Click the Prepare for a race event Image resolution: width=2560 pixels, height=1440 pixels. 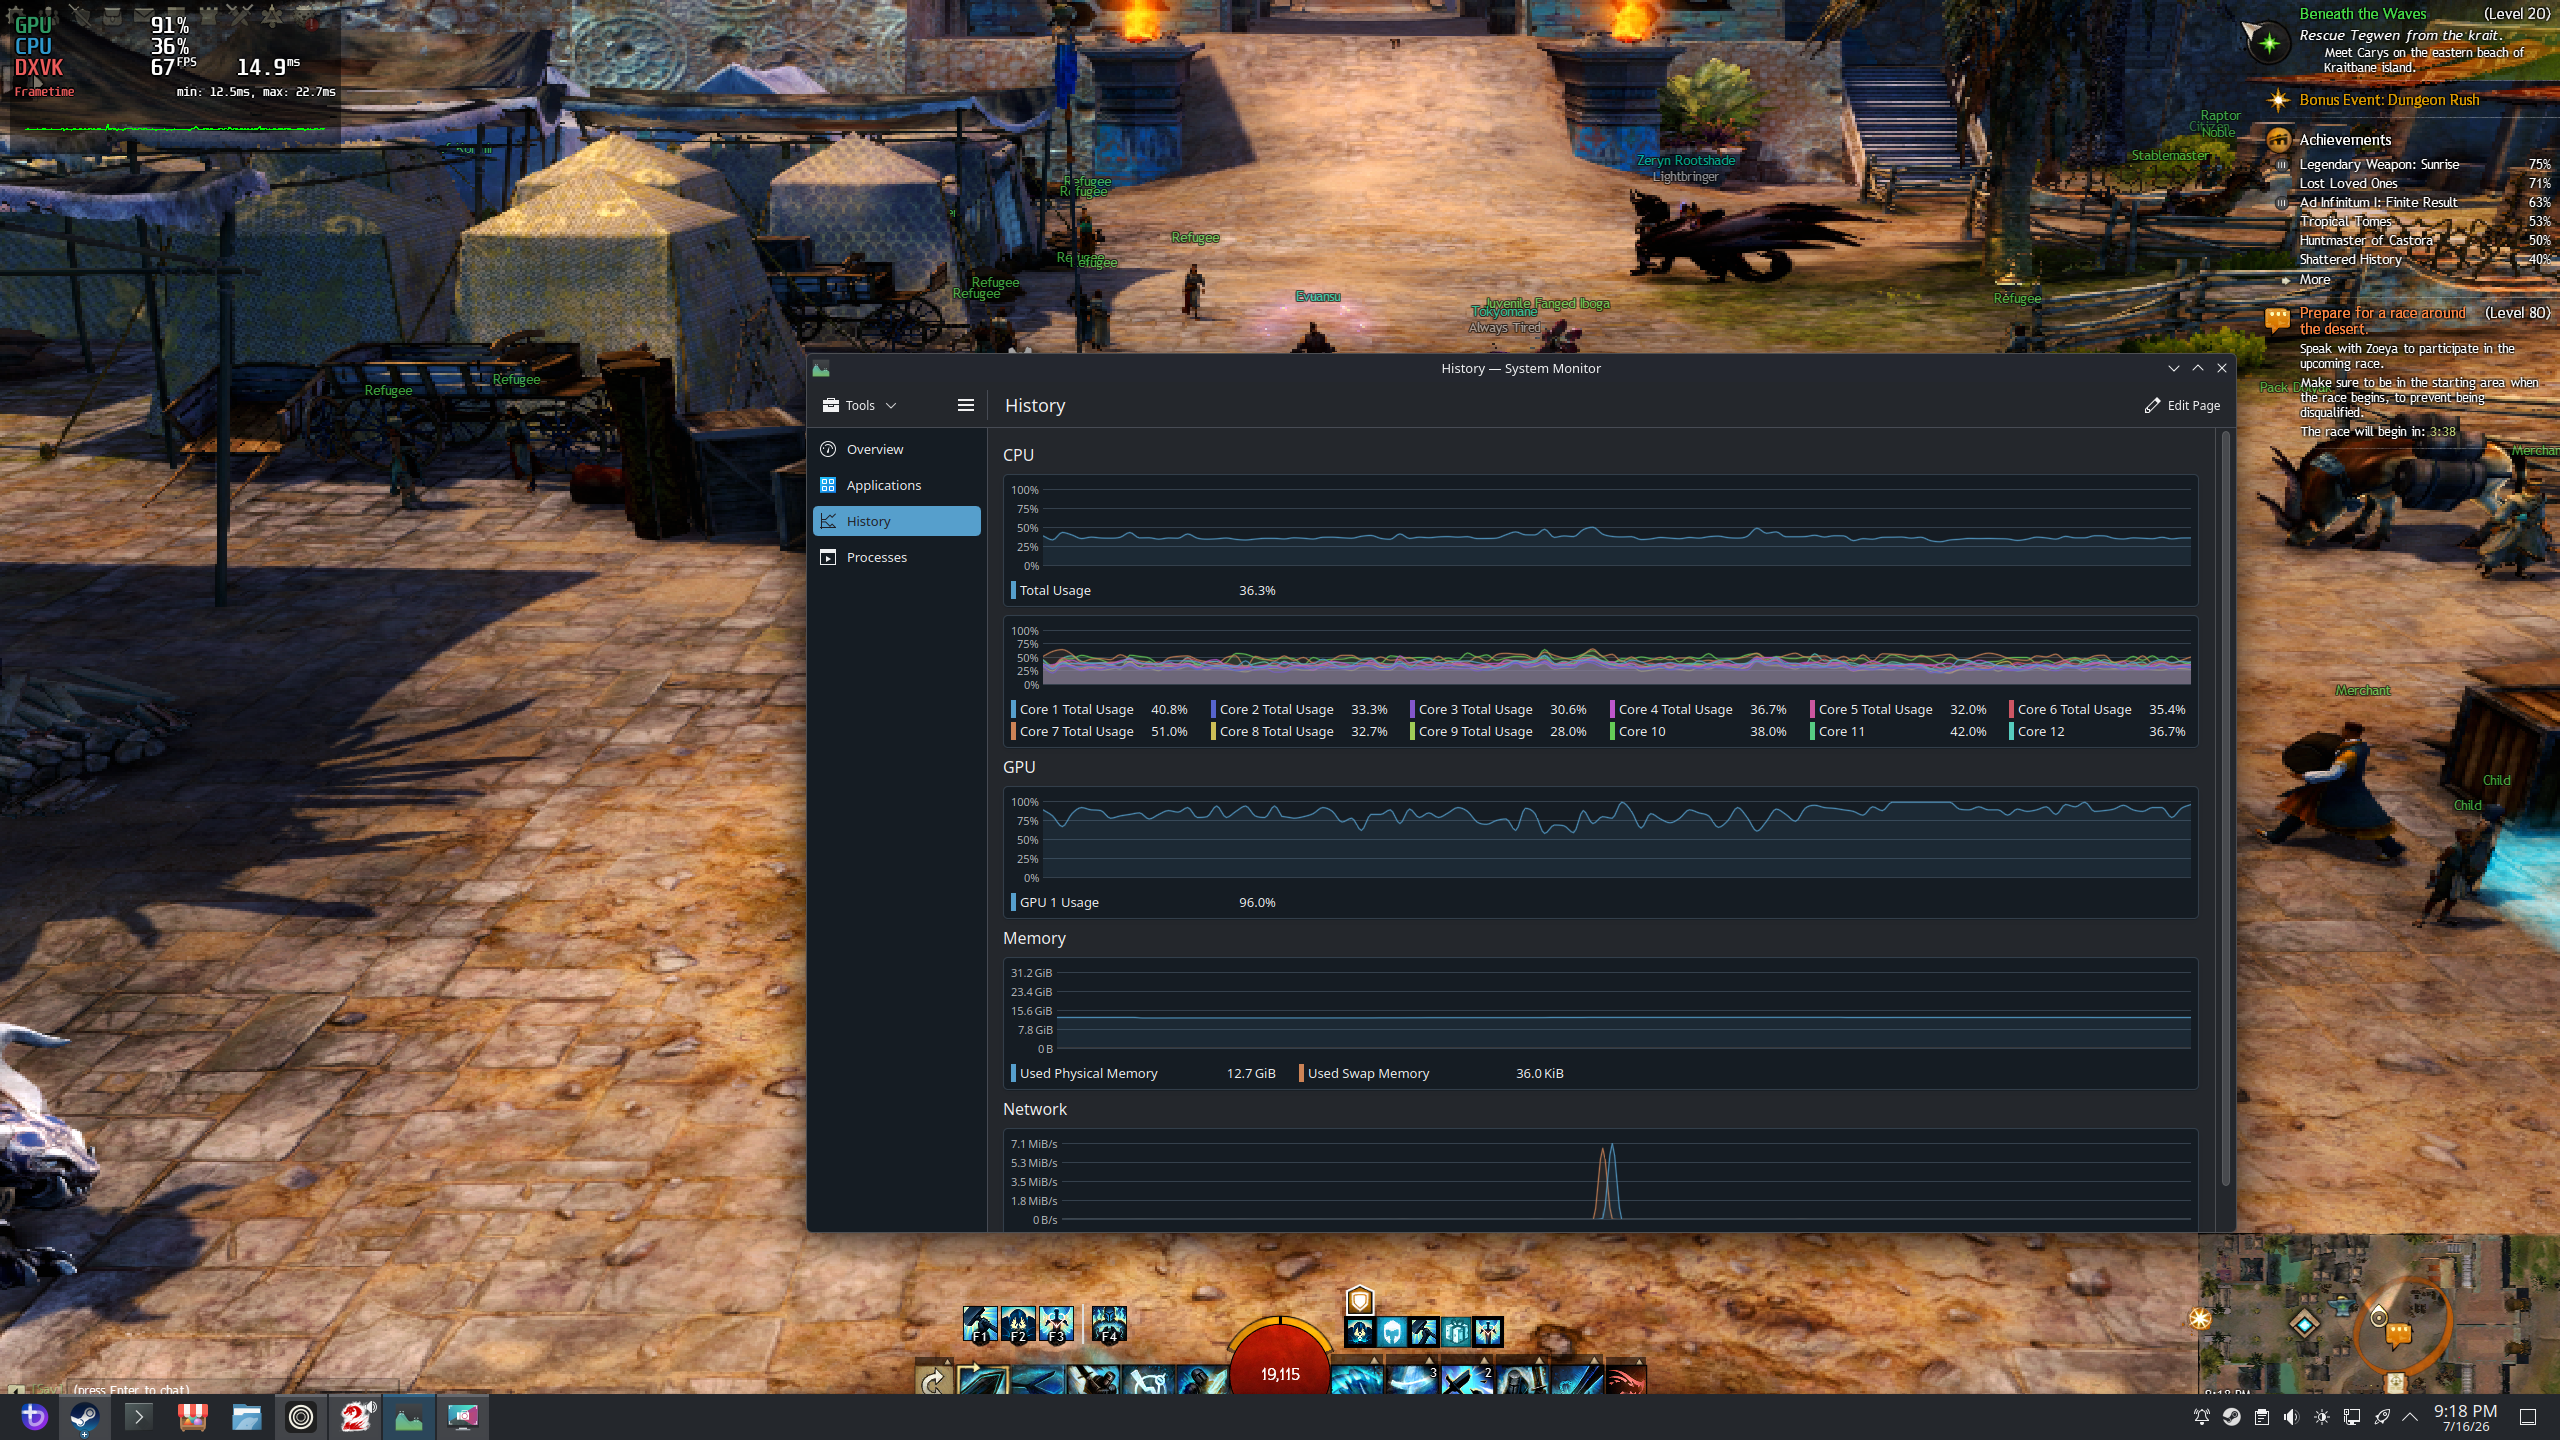pyautogui.click(x=2382, y=320)
